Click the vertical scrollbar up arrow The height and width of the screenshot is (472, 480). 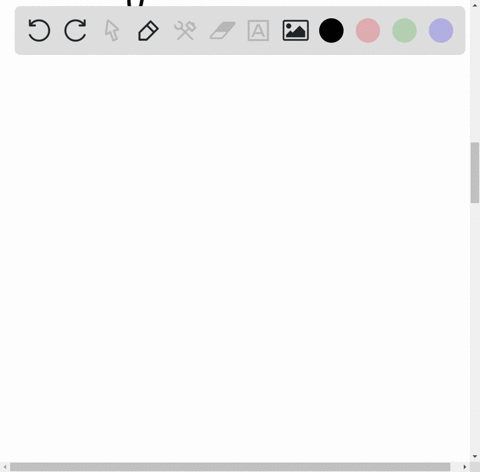pos(475,5)
